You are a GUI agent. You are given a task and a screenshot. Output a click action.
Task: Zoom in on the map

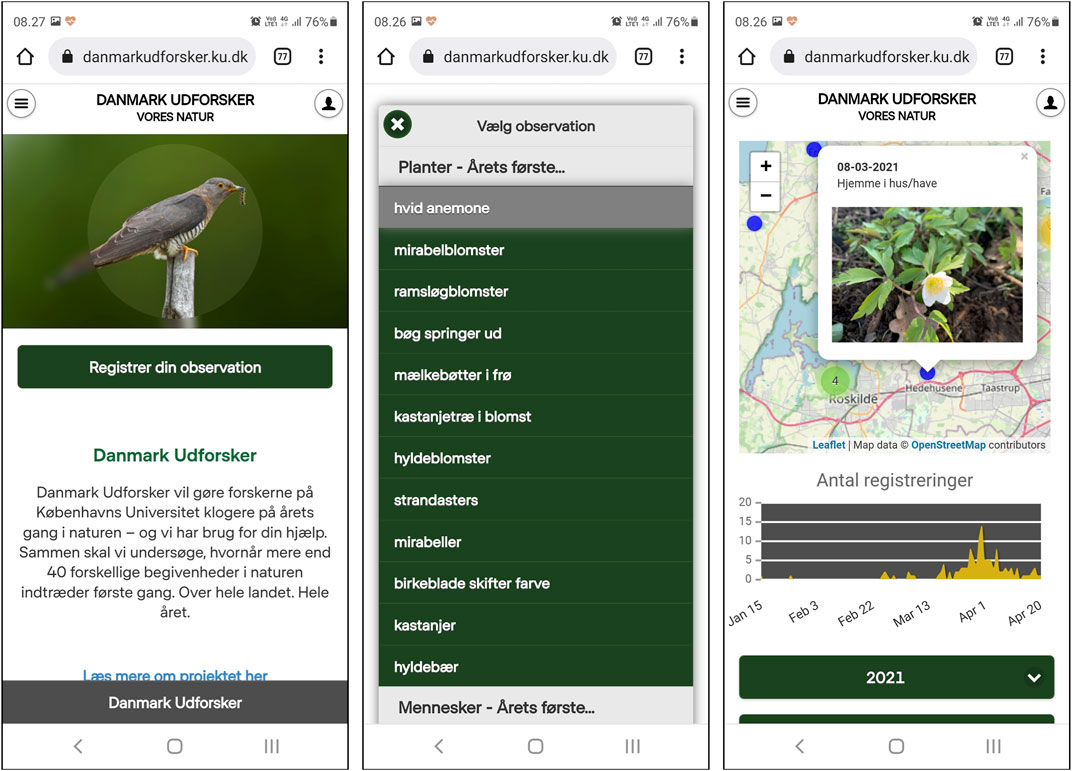tap(766, 166)
